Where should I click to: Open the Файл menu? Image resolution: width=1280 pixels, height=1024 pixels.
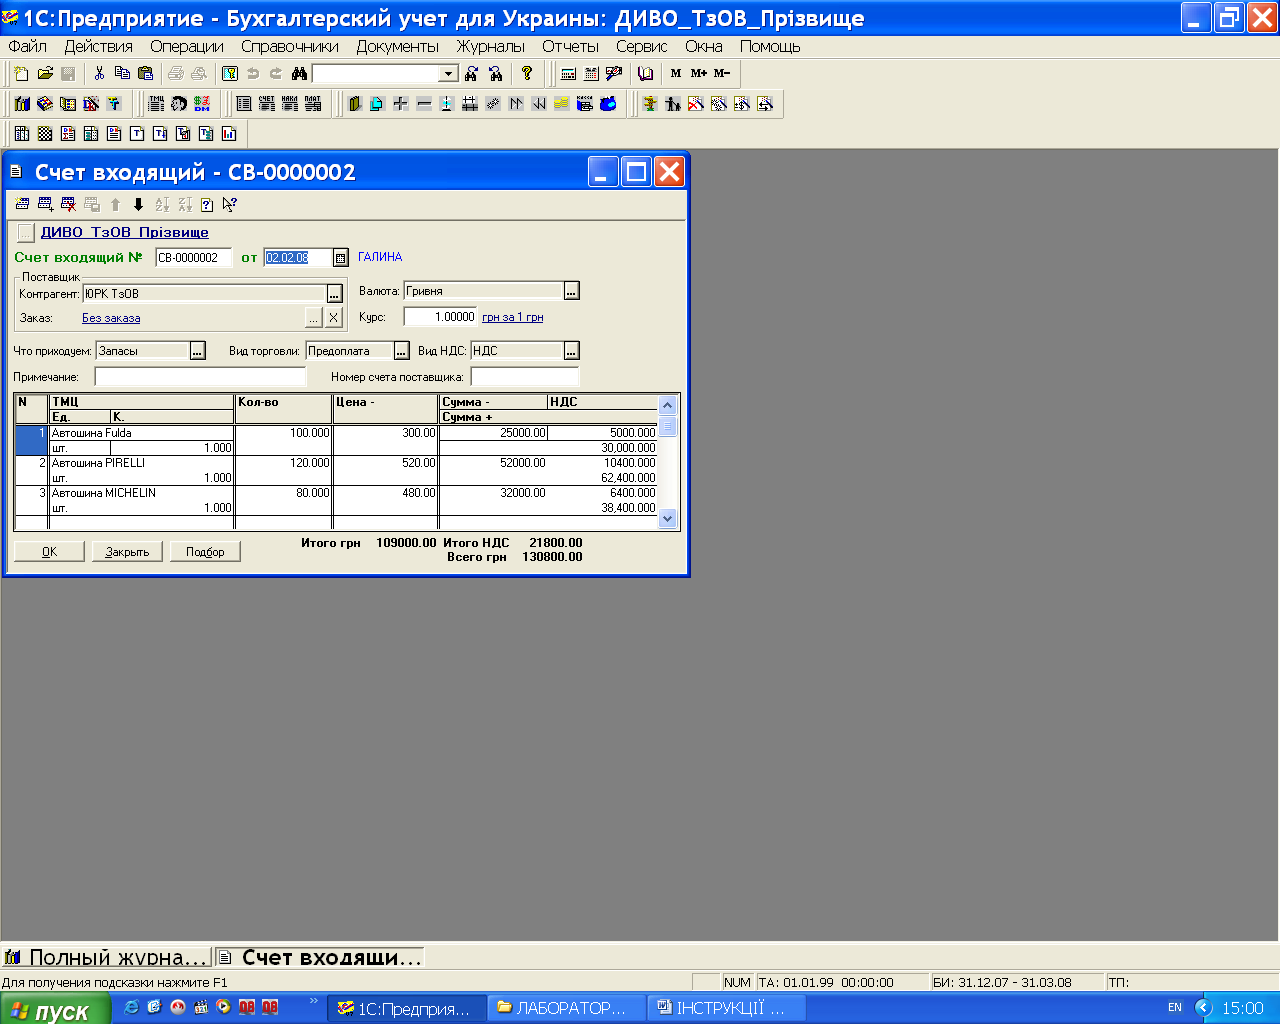click(x=28, y=46)
